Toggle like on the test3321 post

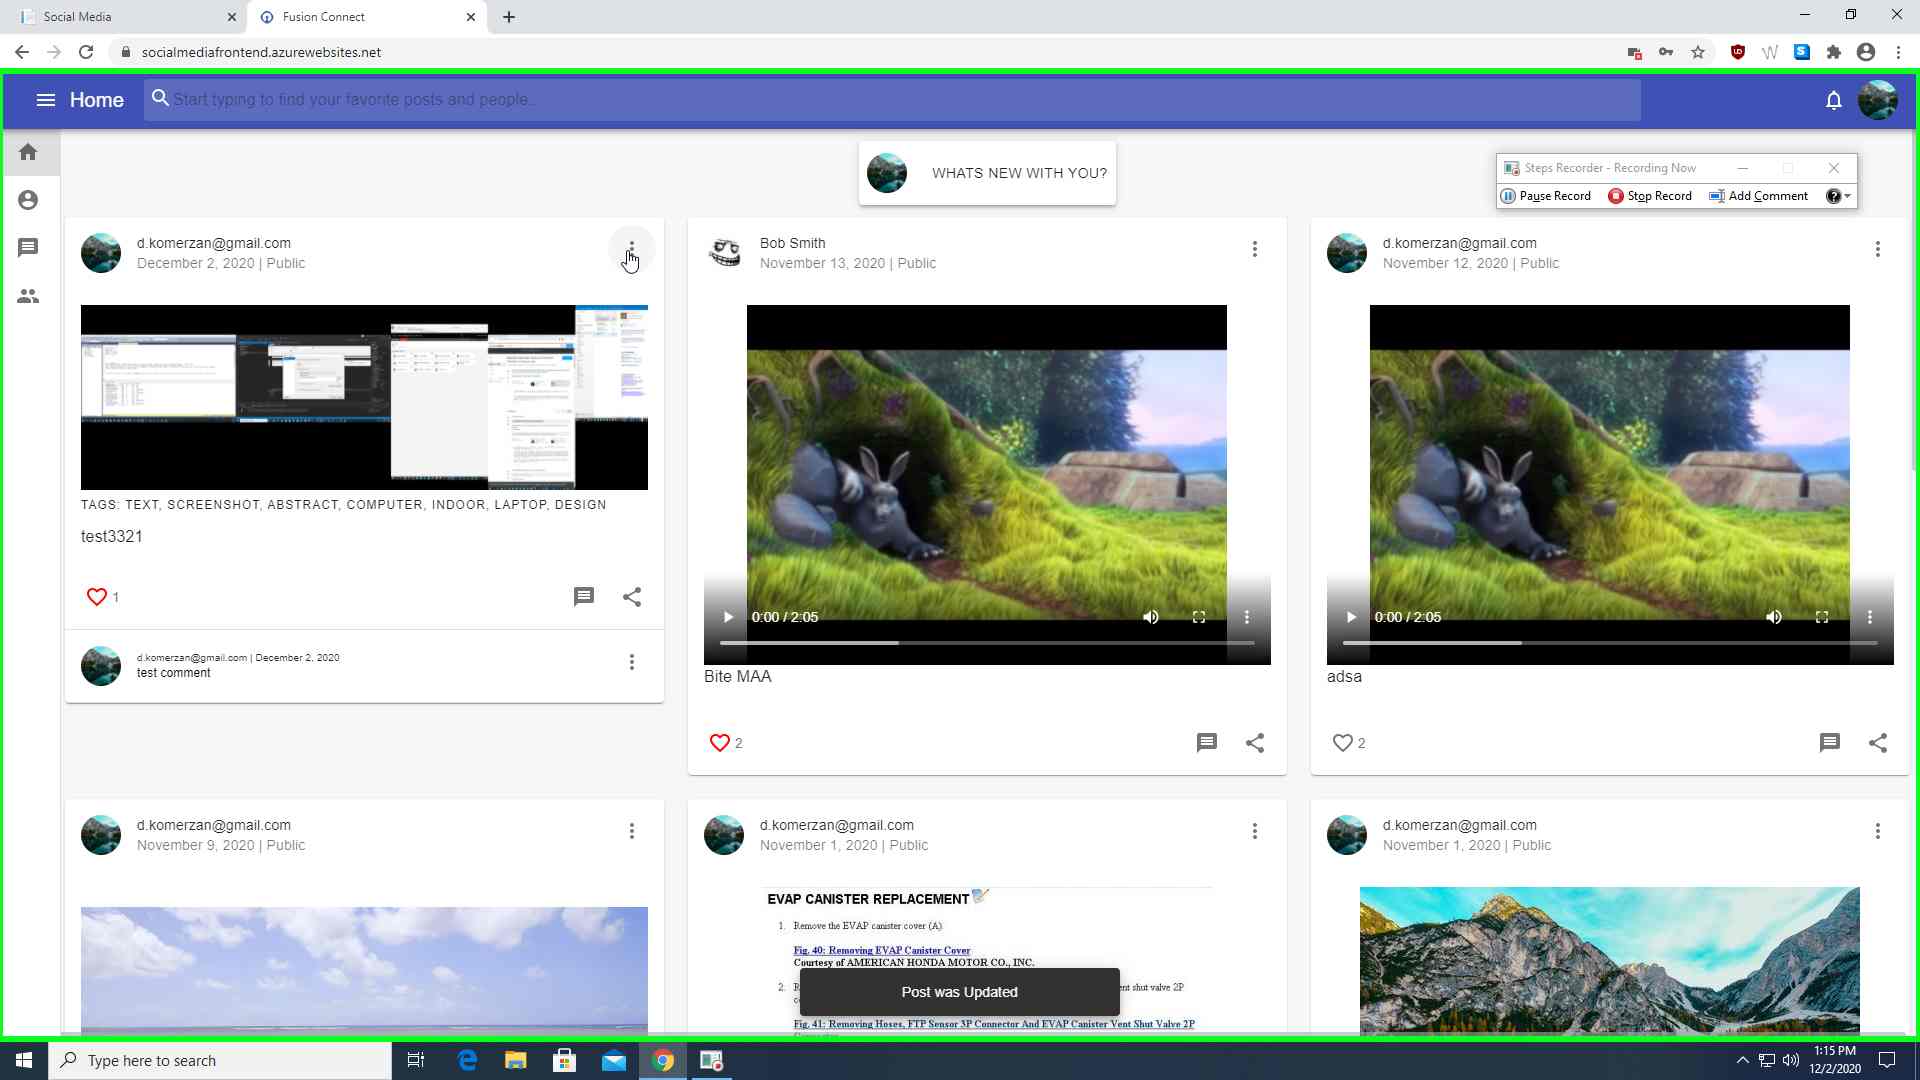pyautogui.click(x=97, y=597)
